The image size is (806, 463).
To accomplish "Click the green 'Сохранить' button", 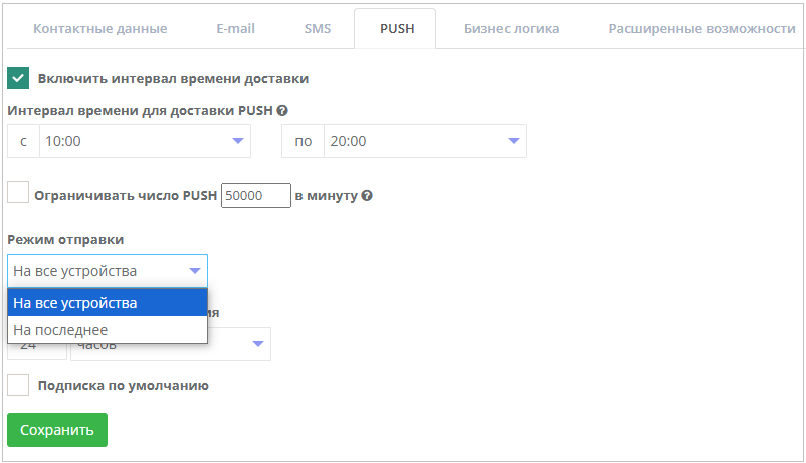I will tap(58, 430).
